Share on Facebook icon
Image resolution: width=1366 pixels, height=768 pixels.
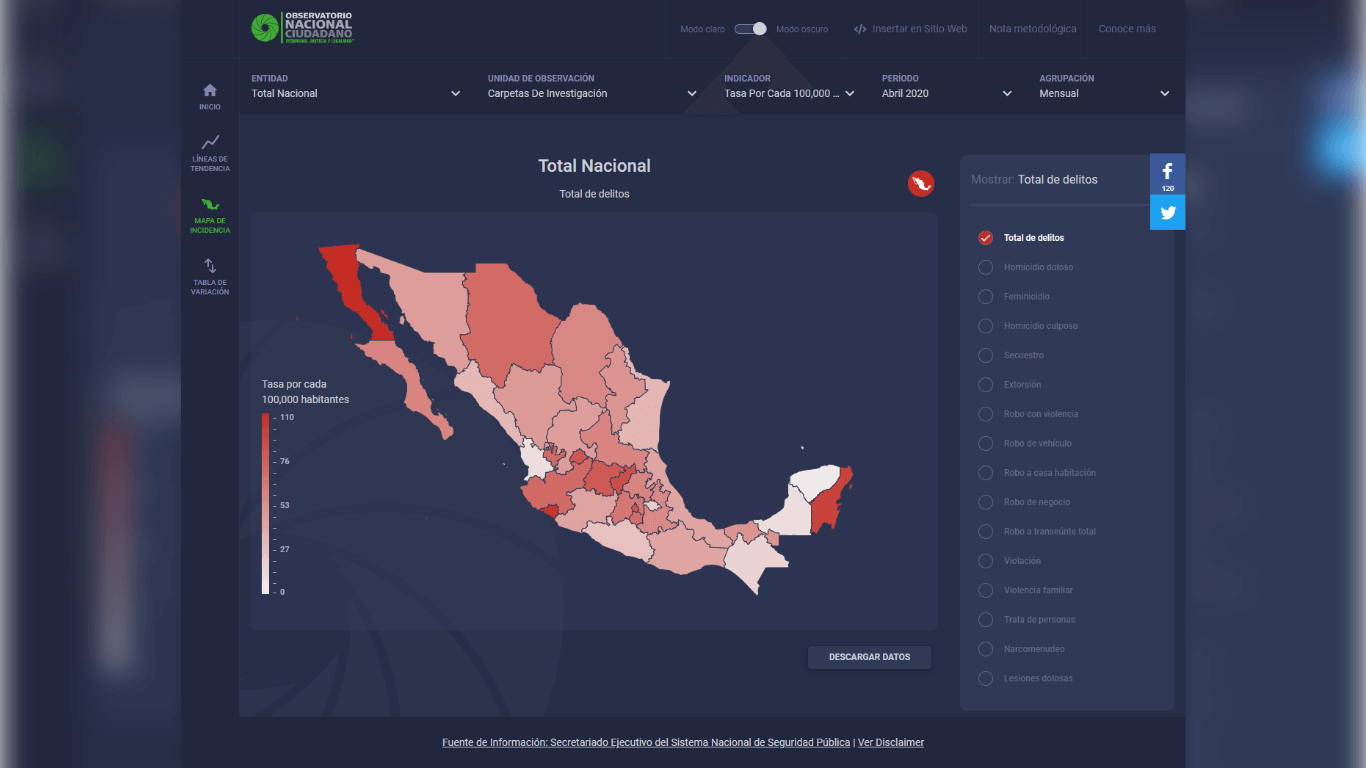[1167, 172]
